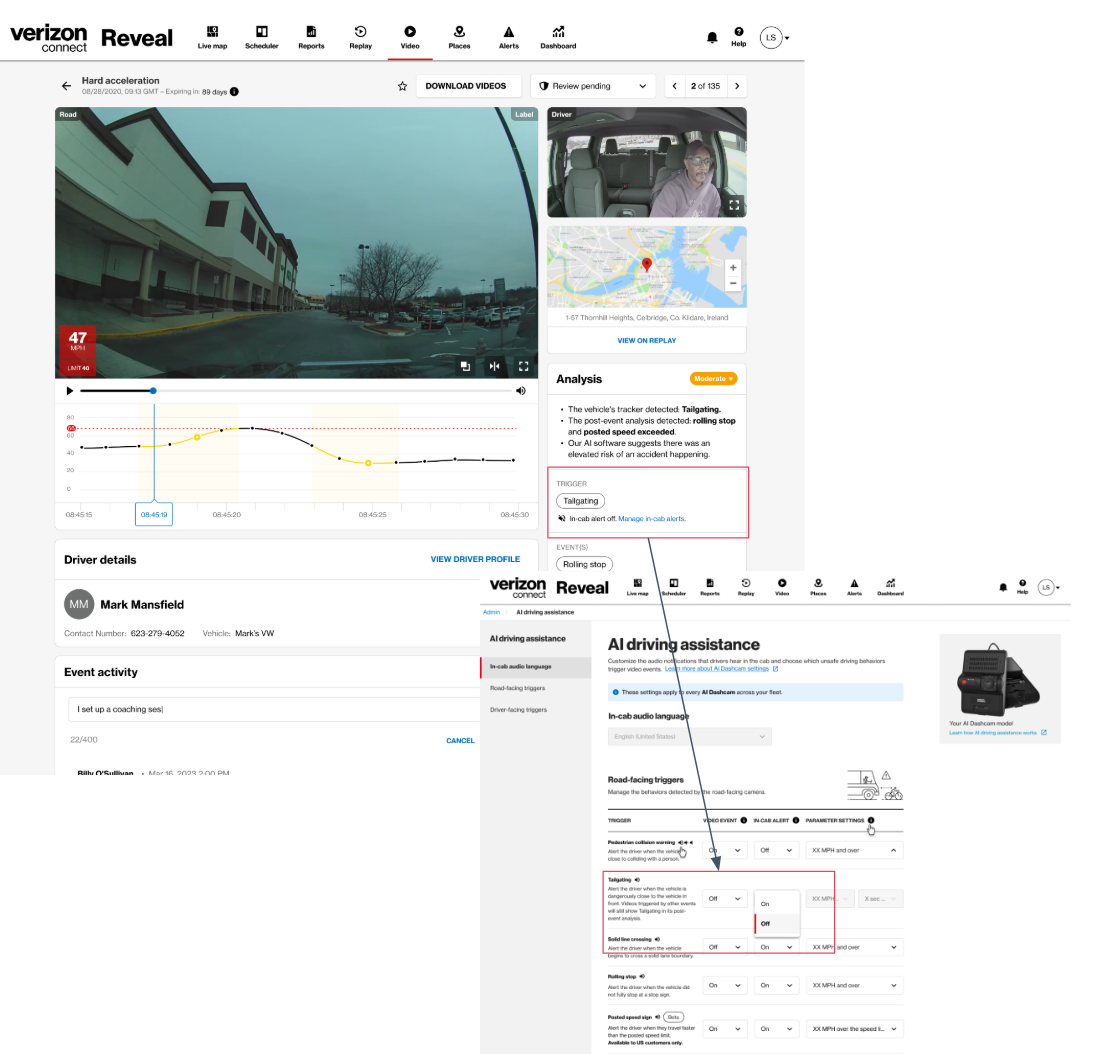1108x1054 pixels.
Task: Click the In-cab alert info icon
Action: [796, 821]
